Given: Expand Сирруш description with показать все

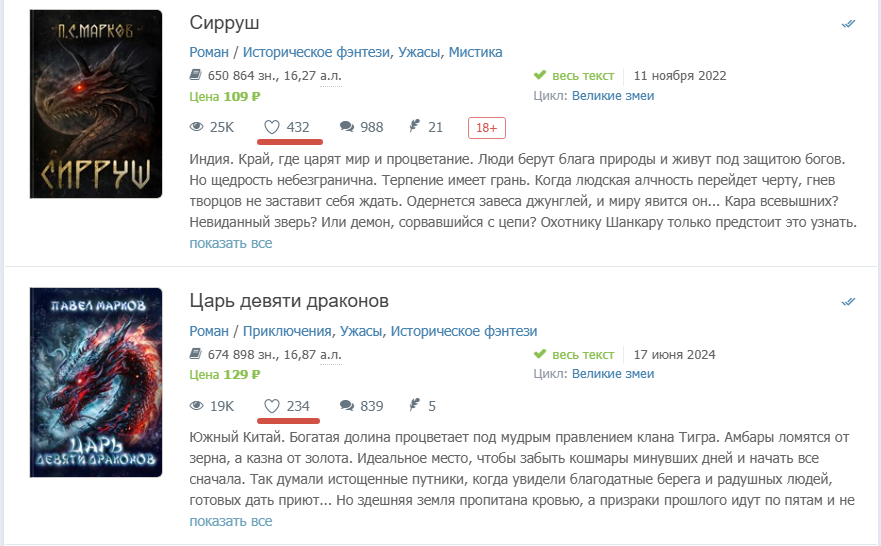Looking at the screenshot, I should 230,243.
